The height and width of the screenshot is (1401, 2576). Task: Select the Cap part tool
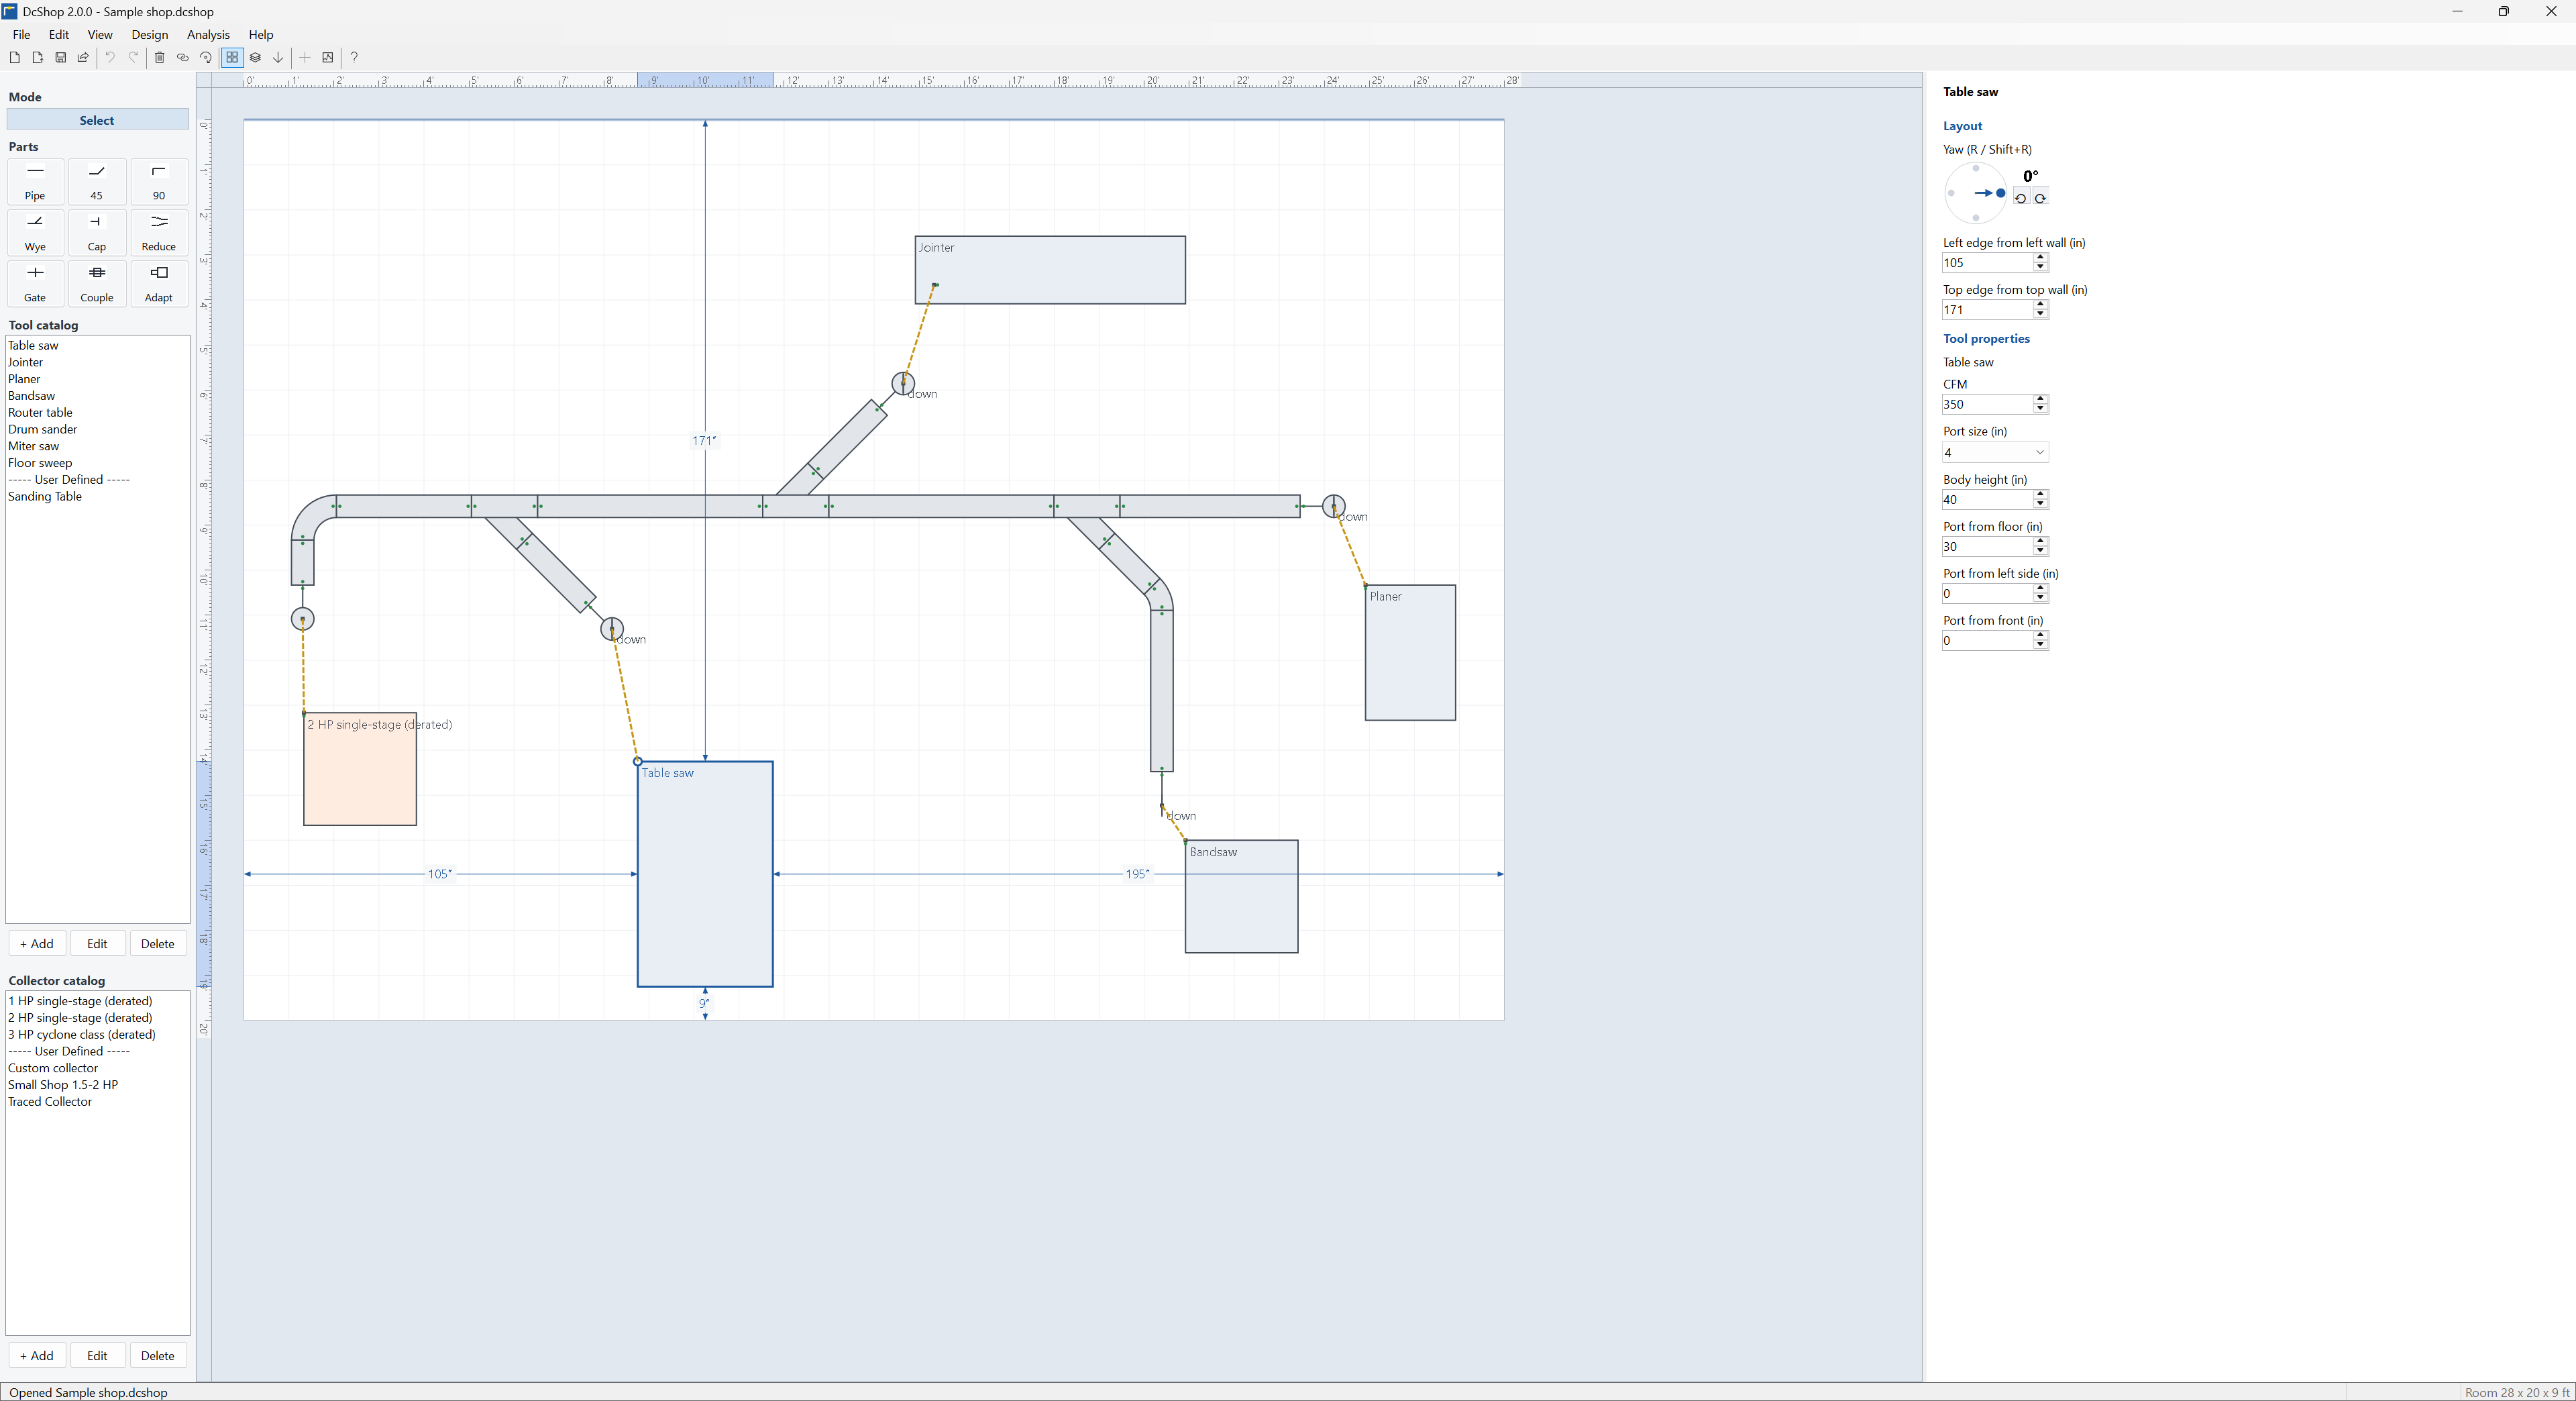tap(97, 233)
